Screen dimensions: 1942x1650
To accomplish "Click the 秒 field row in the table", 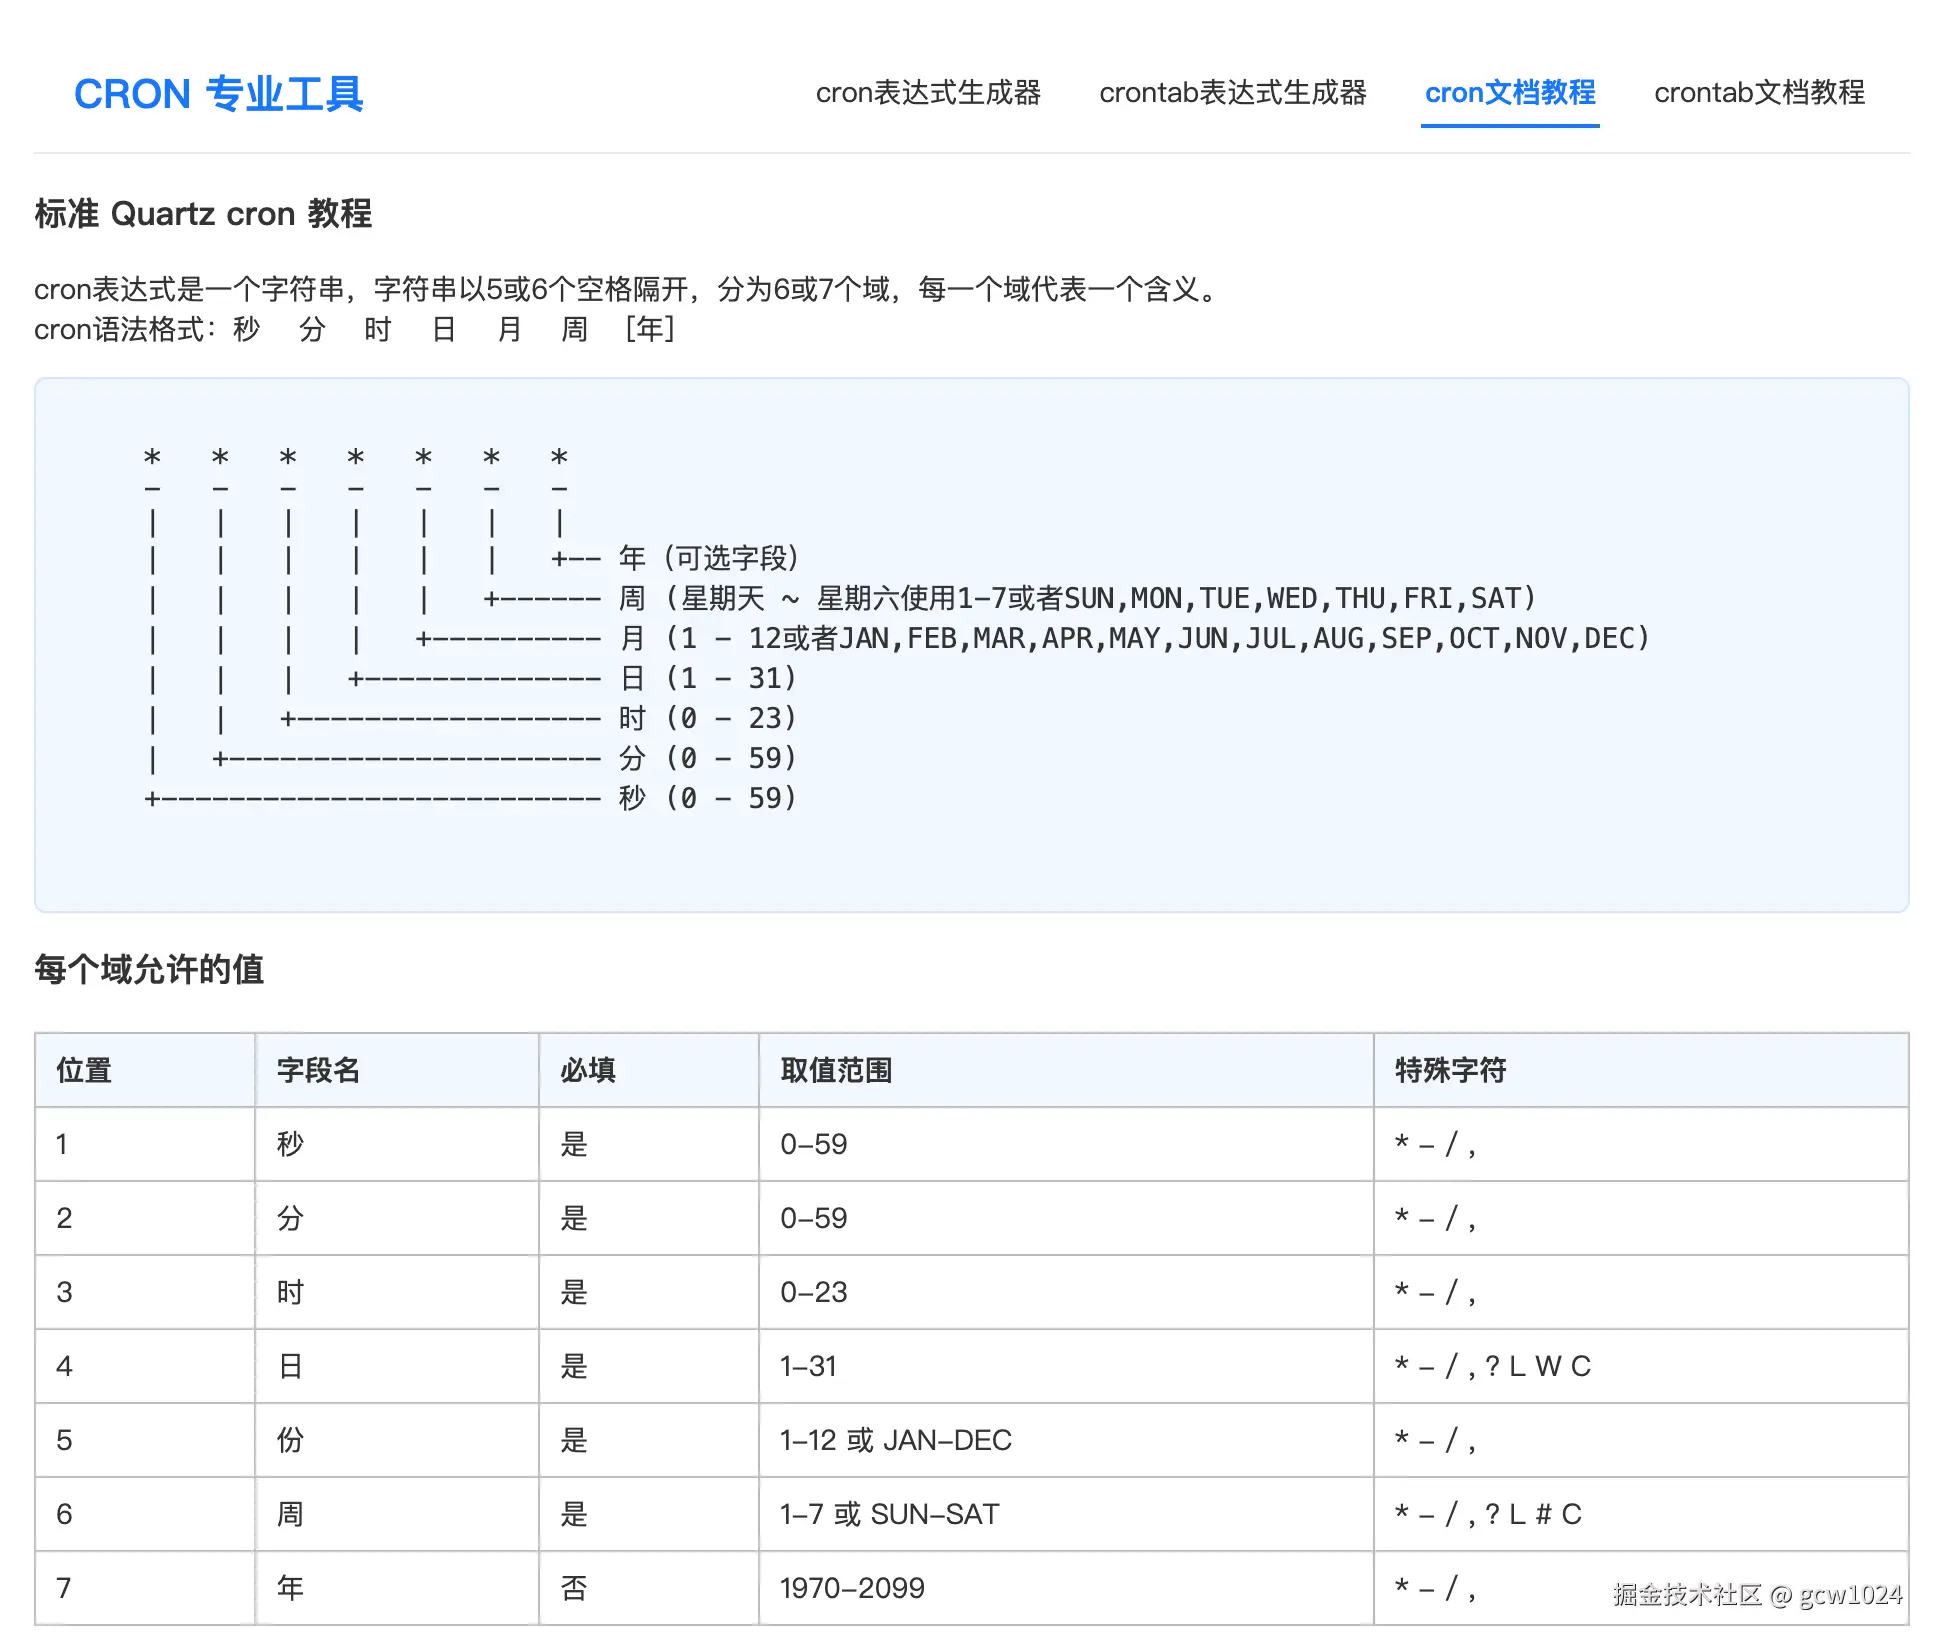I will point(289,1144).
